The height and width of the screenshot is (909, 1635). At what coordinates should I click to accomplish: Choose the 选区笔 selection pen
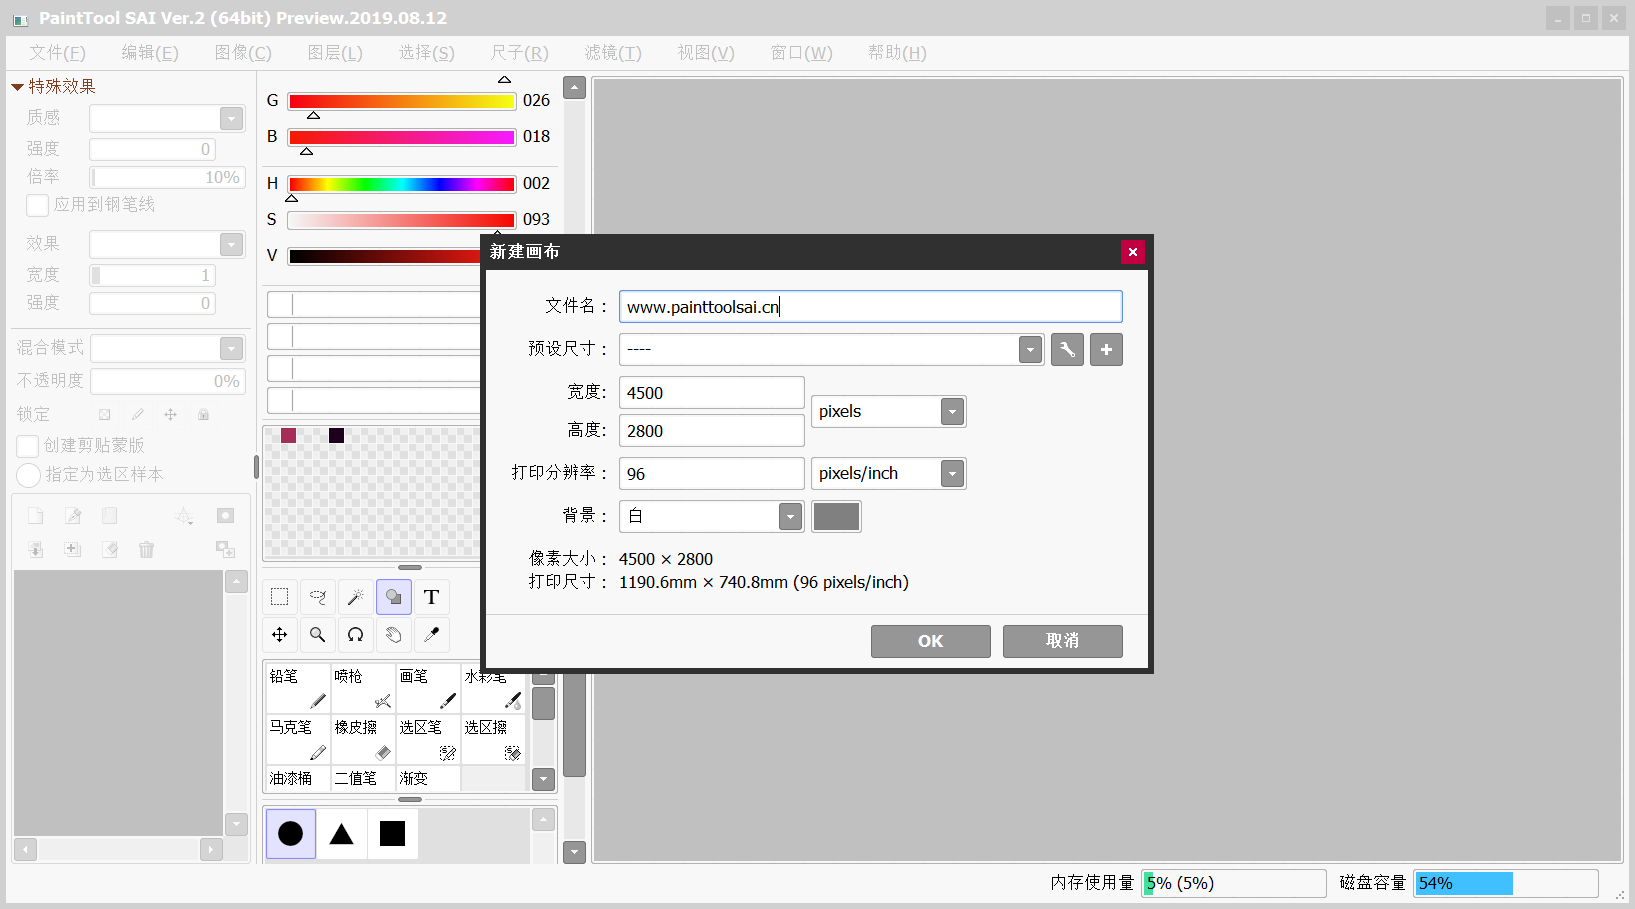pyautogui.click(x=428, y=739)
